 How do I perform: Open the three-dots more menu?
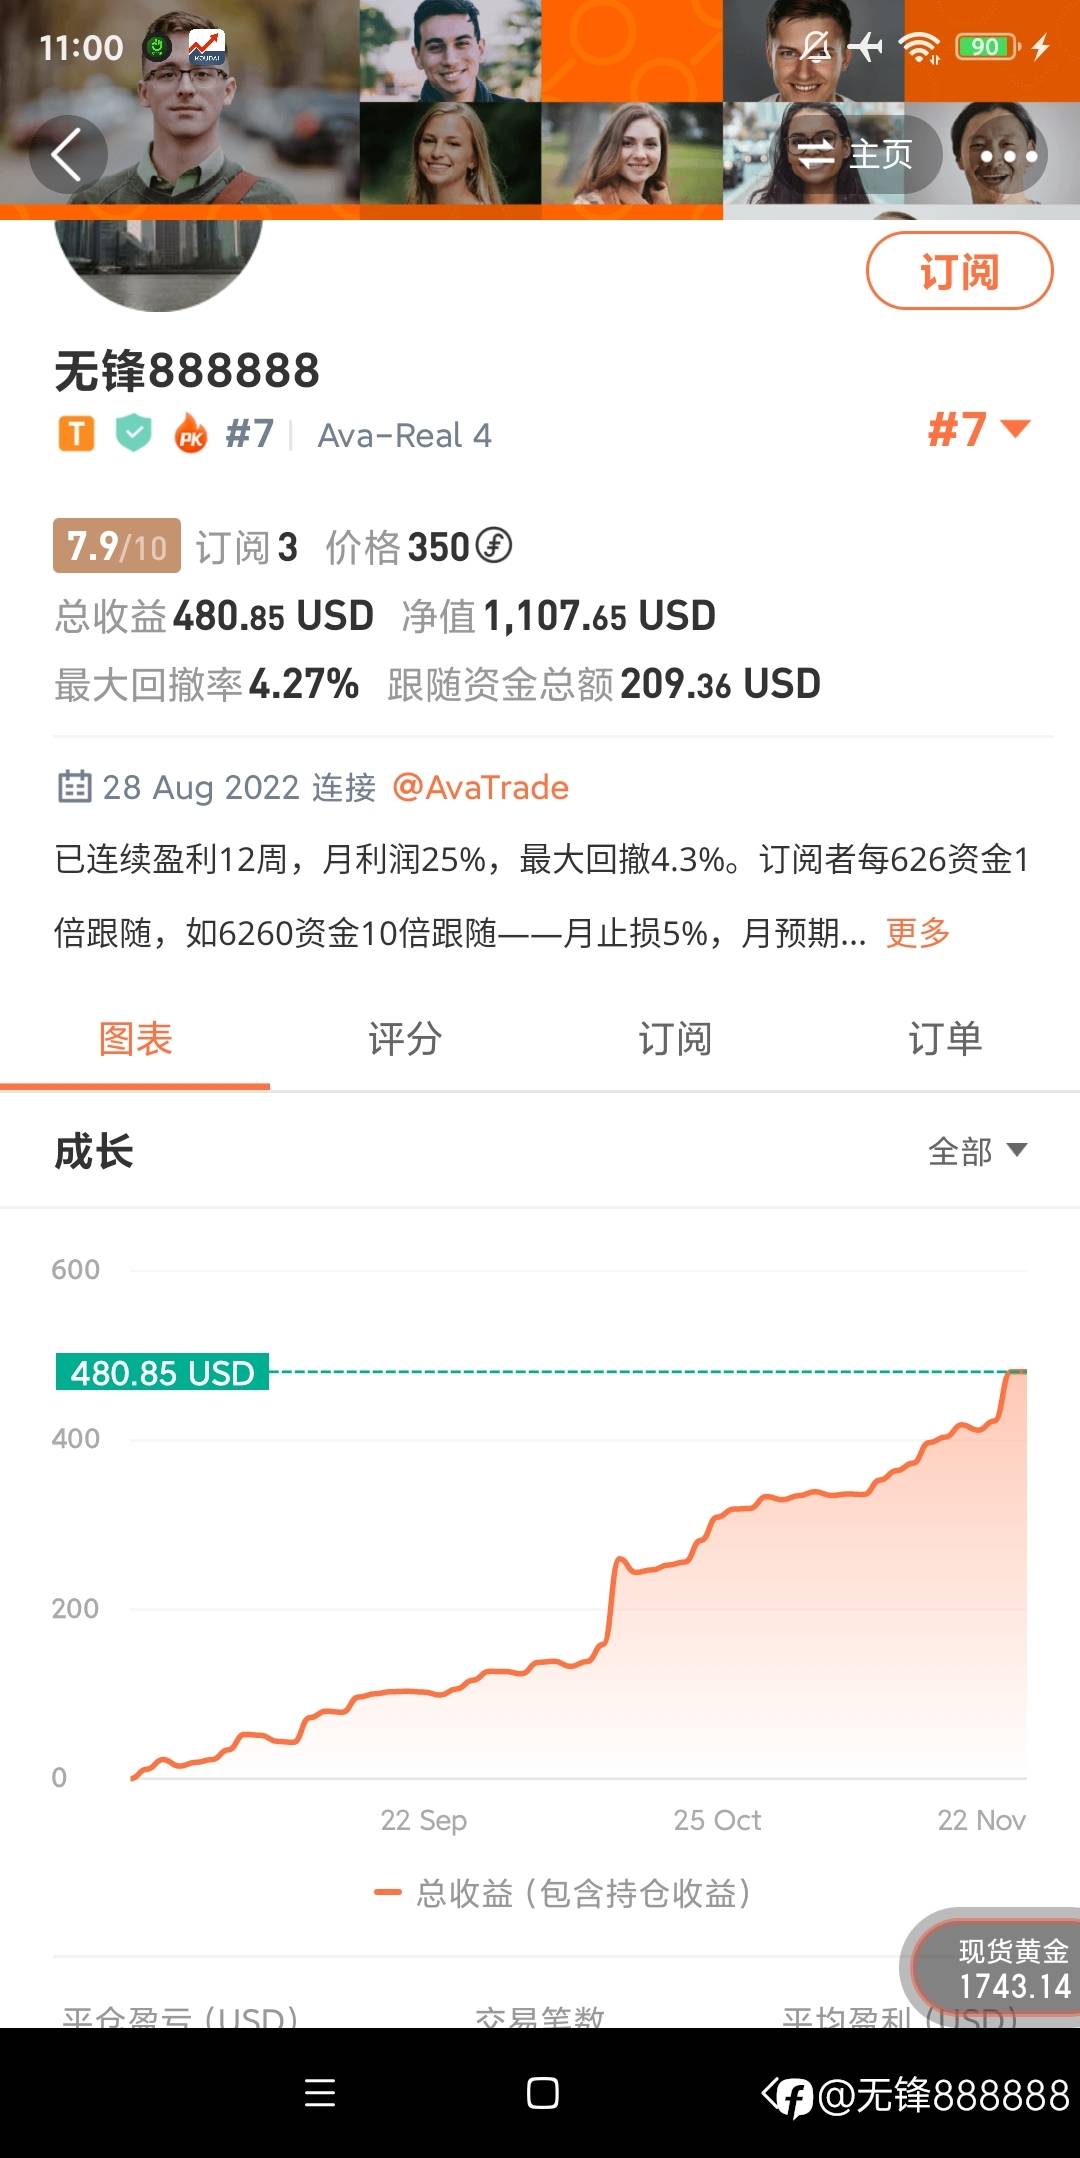pos(1008,156)
